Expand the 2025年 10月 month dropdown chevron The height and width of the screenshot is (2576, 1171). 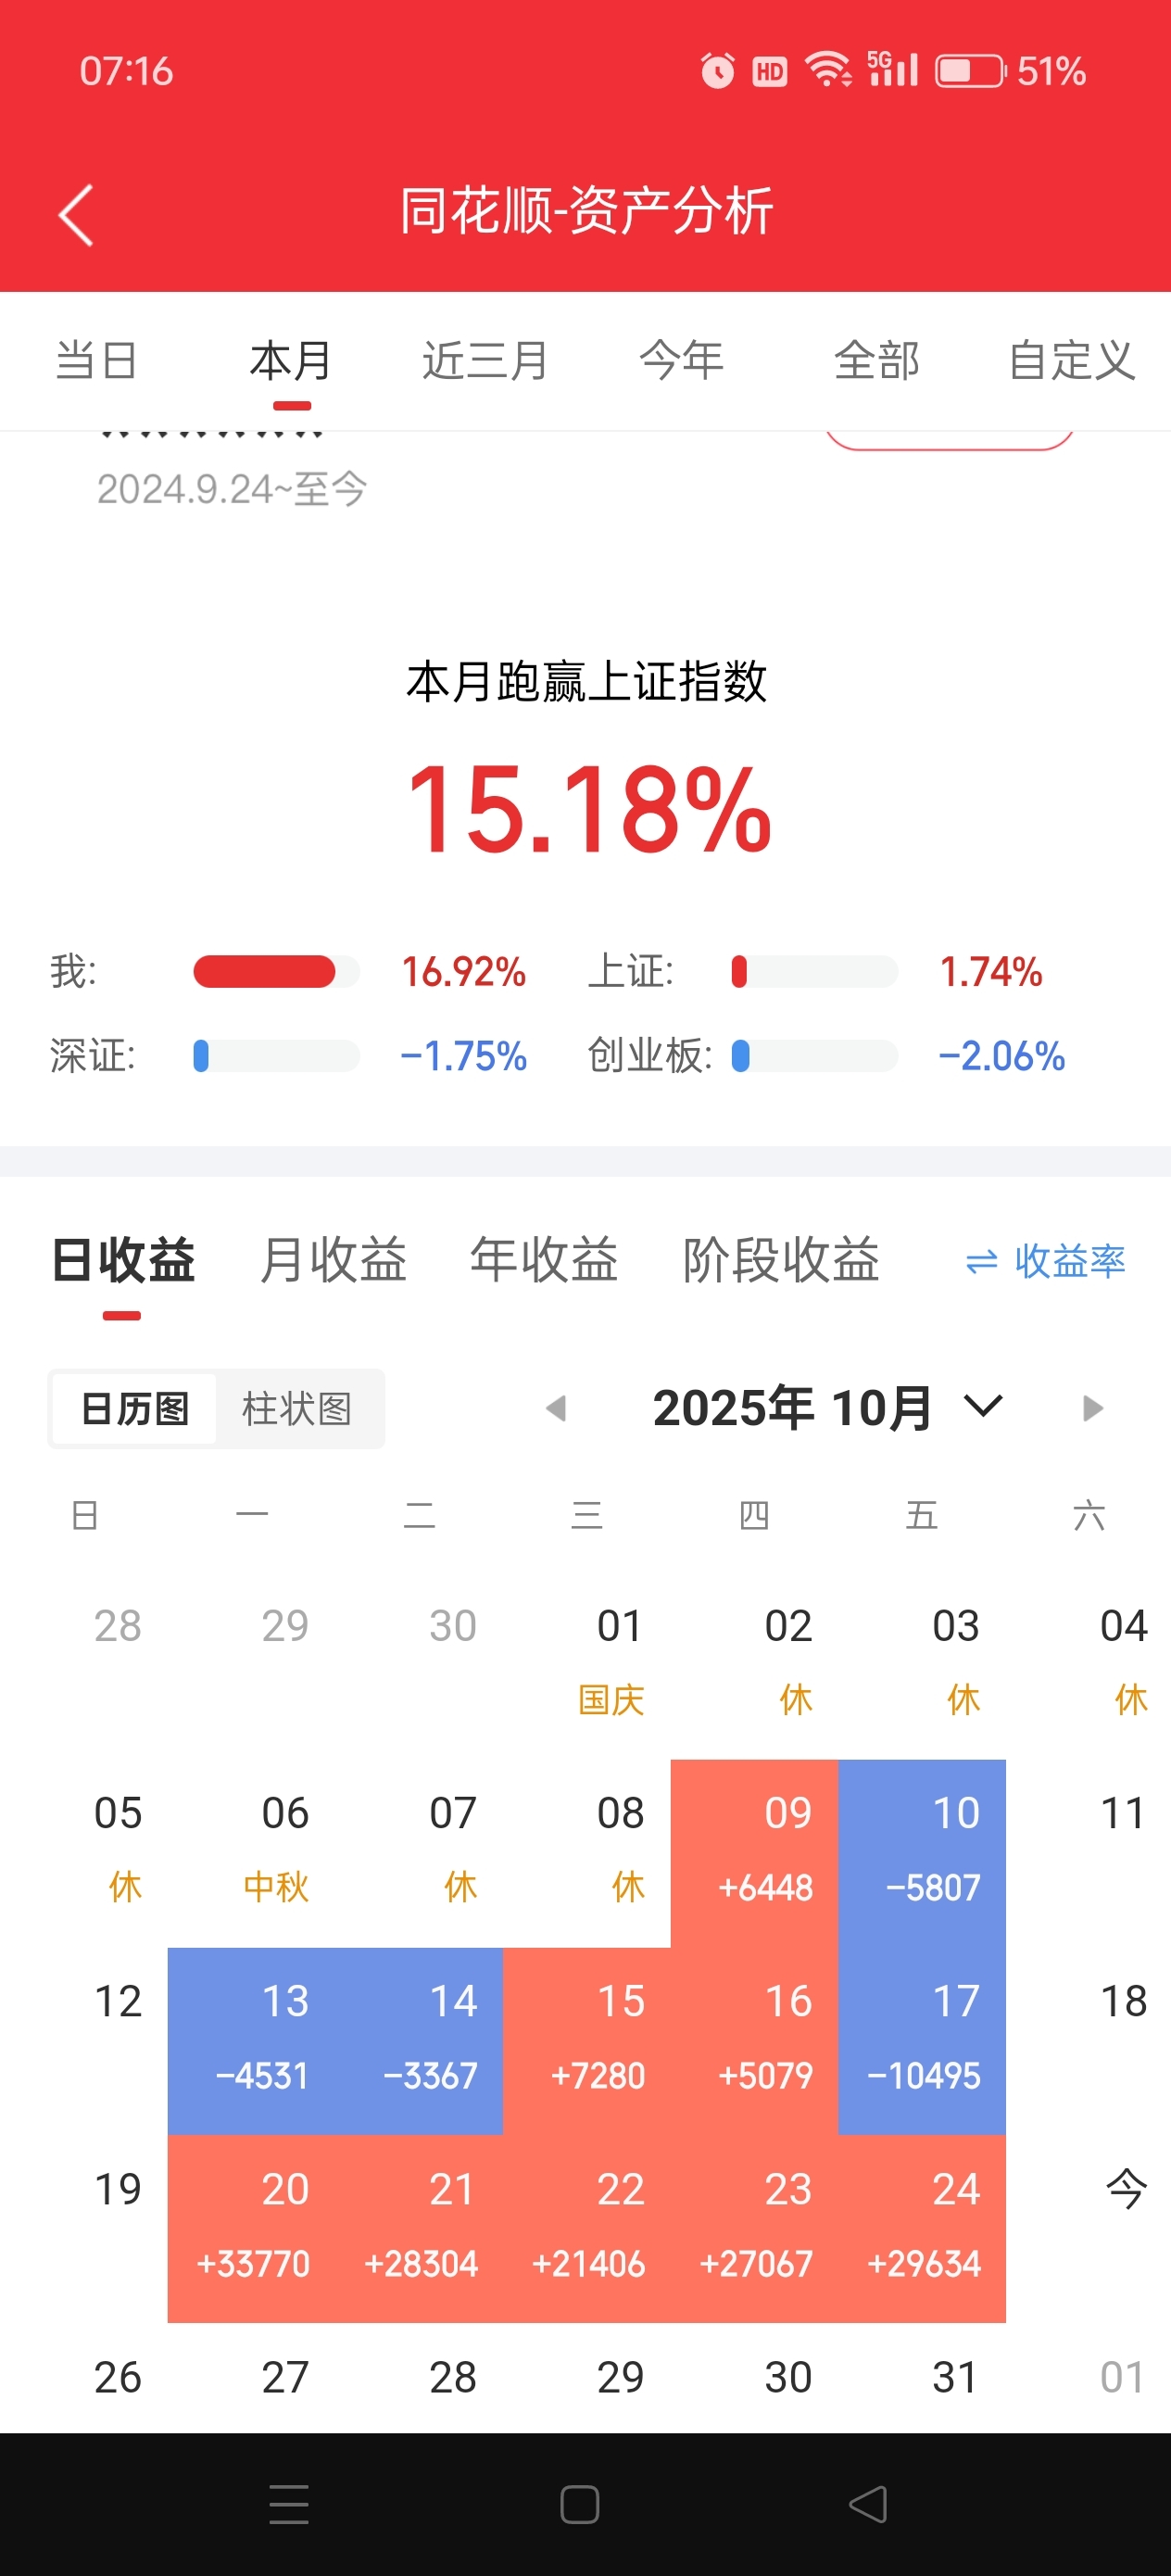click(982, 1407)
